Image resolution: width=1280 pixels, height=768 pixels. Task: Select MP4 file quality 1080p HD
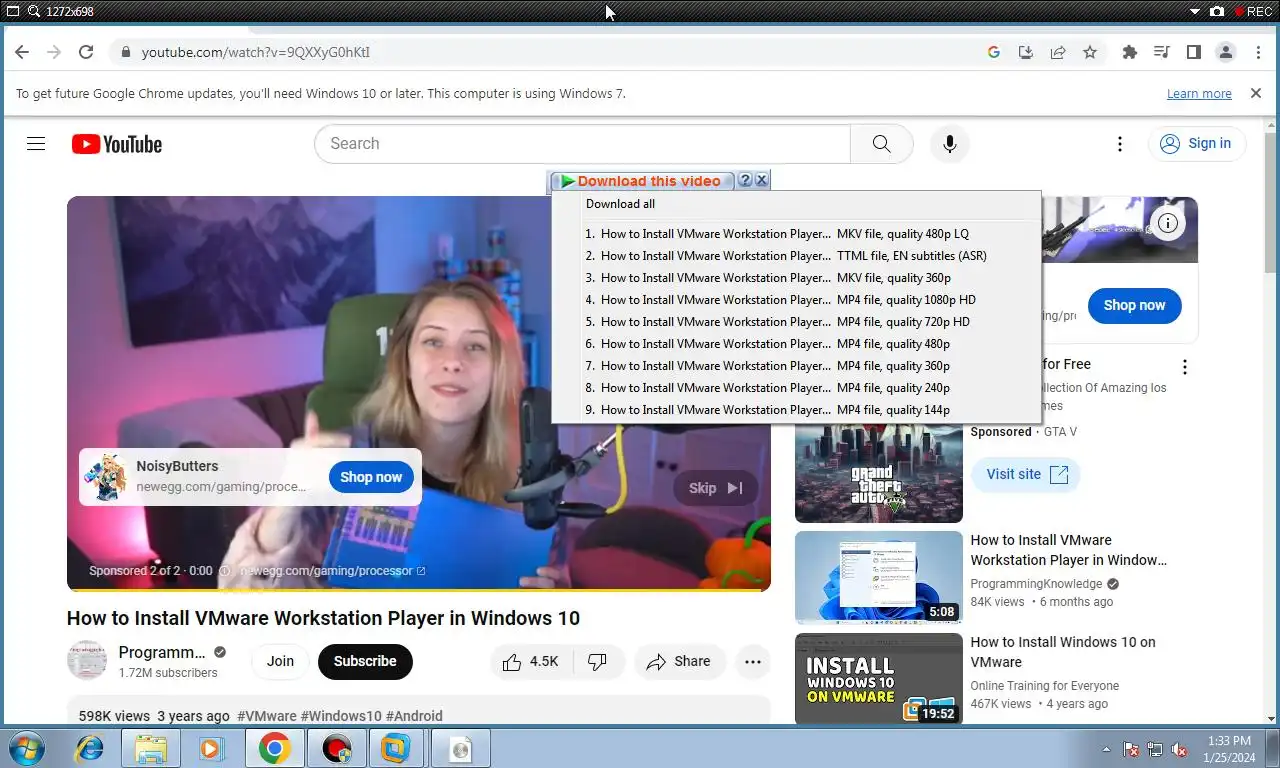(x=796, y=300)
